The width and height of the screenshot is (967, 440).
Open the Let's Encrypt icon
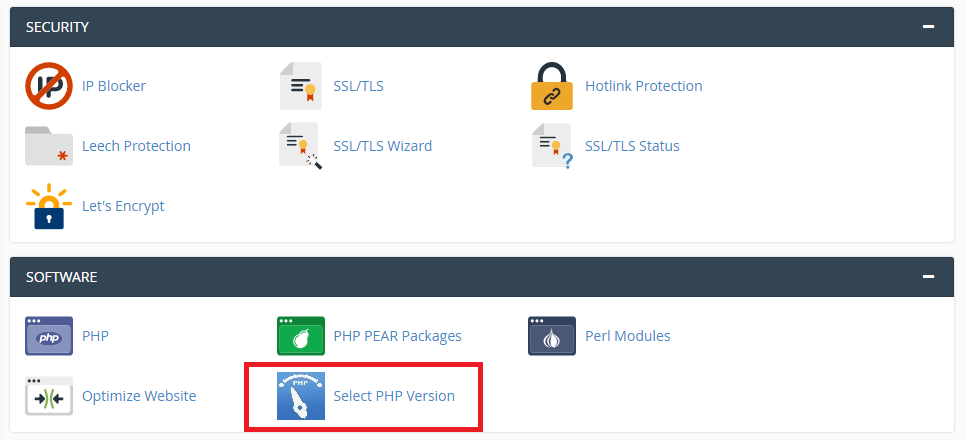[x=49, y=206]
